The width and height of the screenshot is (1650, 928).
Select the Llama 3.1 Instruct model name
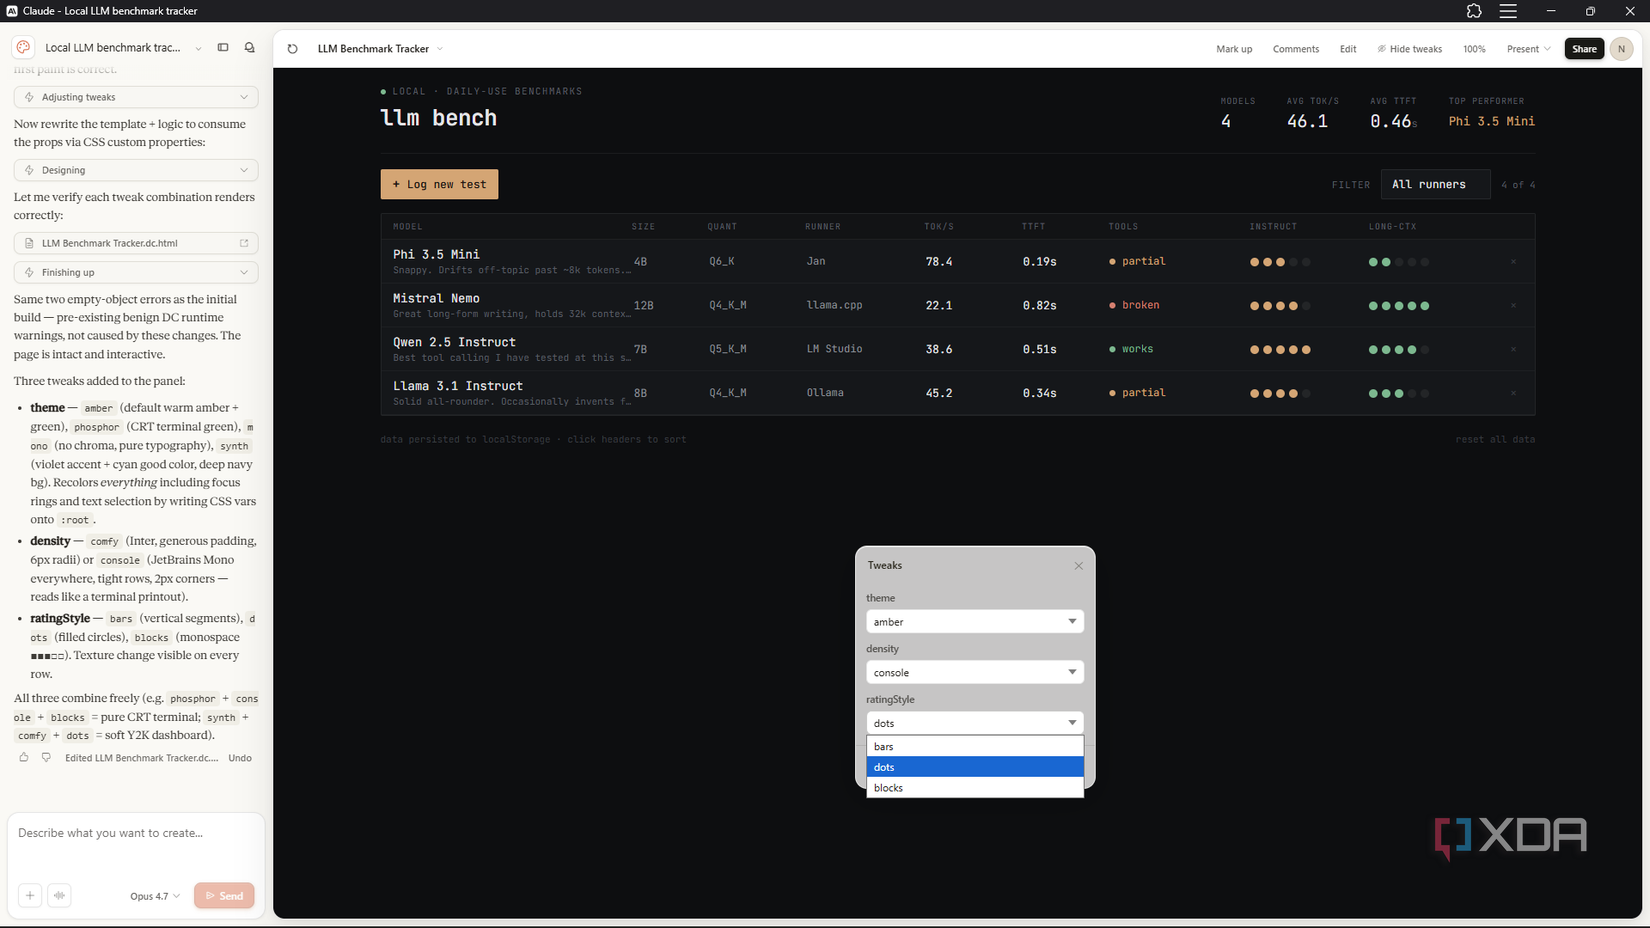(458, 386)
